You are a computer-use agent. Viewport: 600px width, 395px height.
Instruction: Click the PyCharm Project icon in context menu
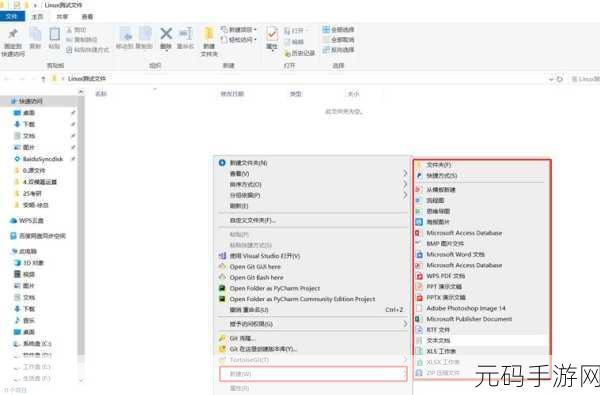click(x=222, y=288)
